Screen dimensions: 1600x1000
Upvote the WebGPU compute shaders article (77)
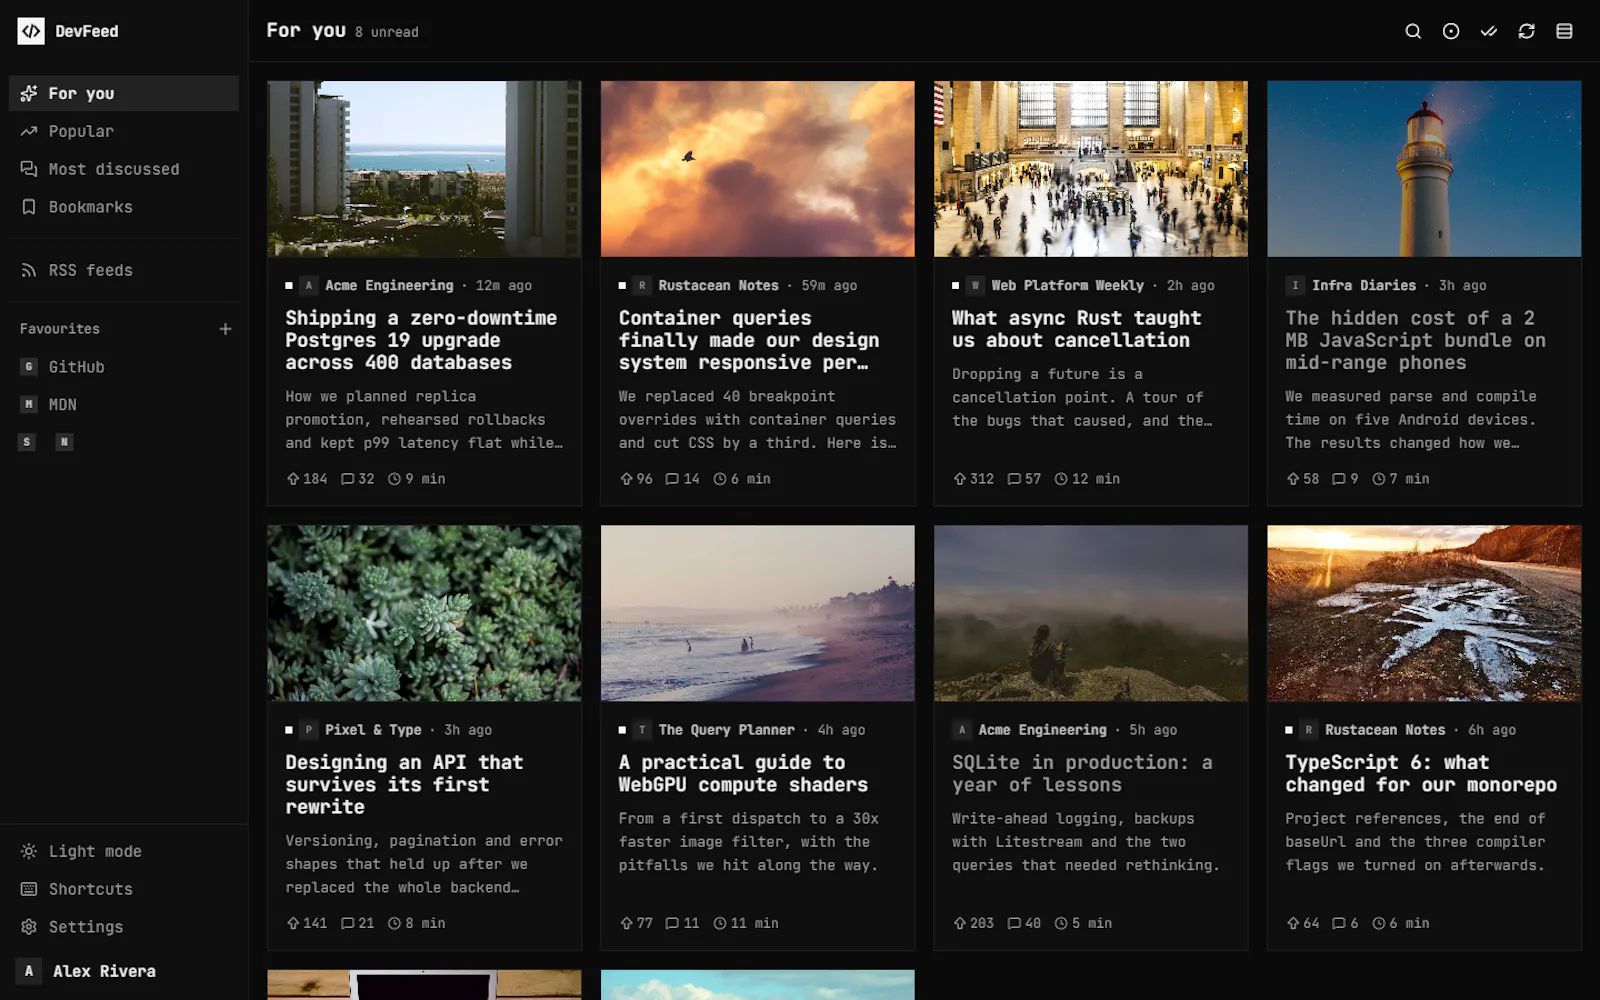636,923
